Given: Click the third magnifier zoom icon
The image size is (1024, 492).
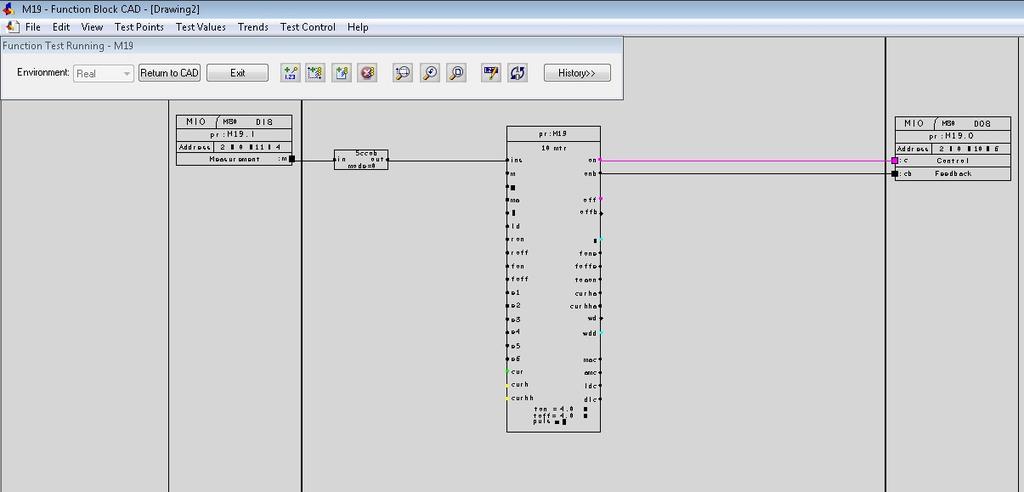Looking at the screenshot, I should point(456,73).
